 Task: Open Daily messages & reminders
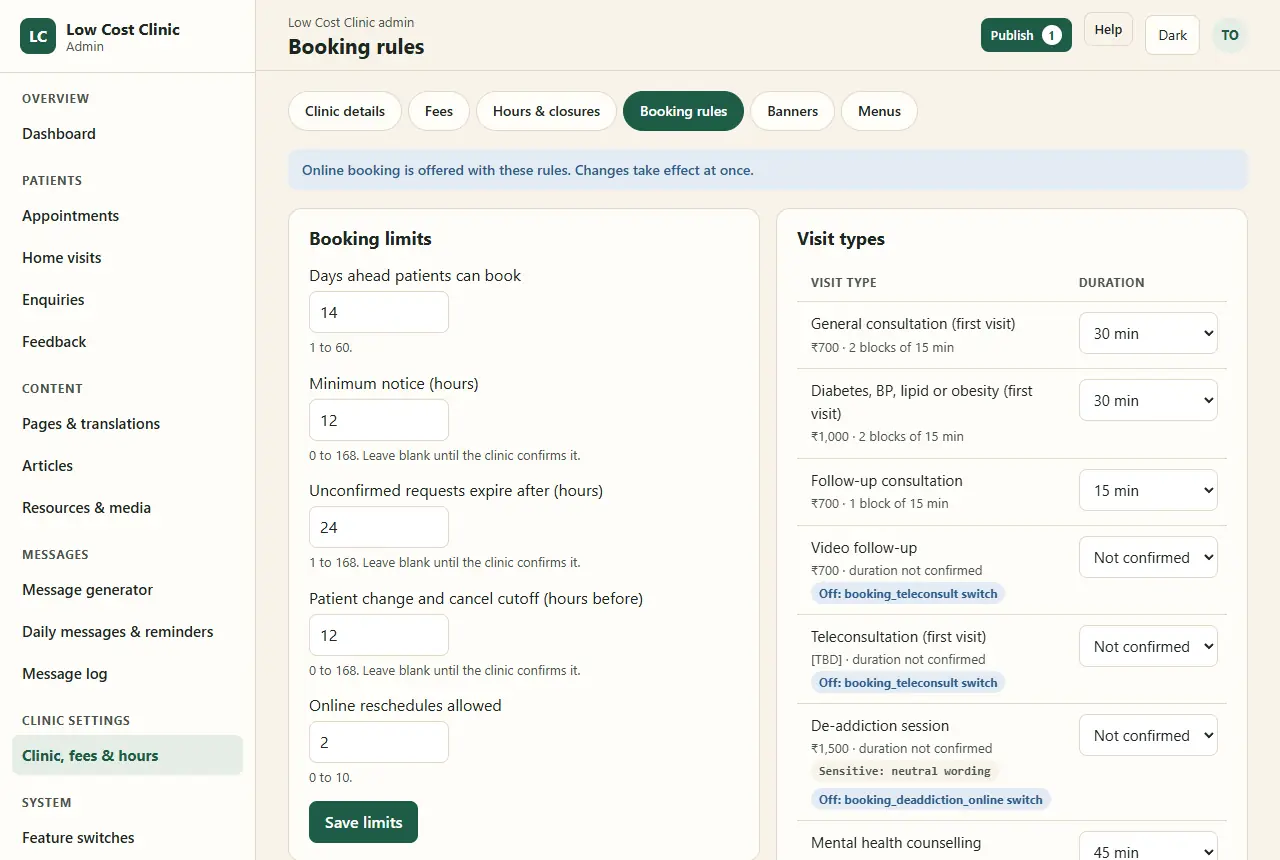[x=127, y=632]
